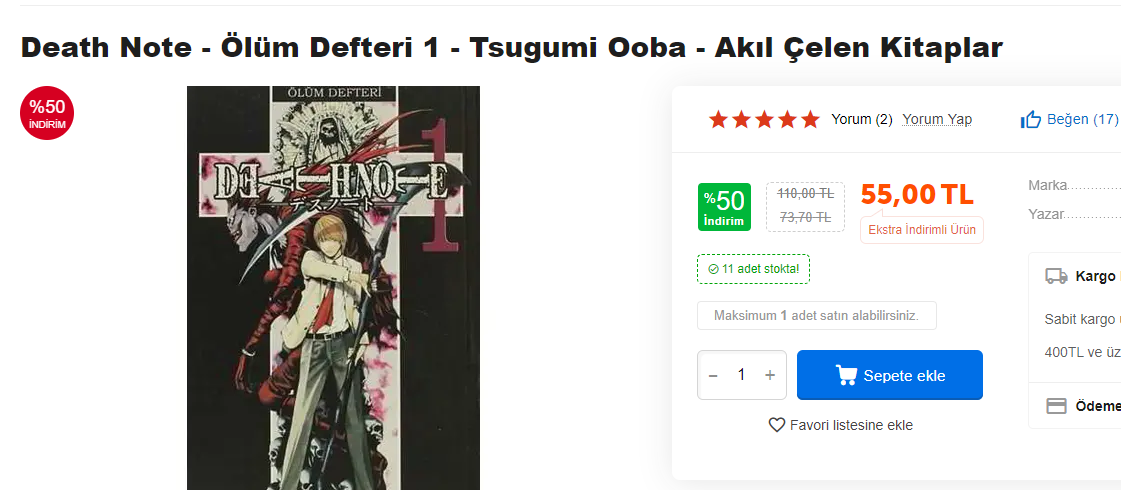Open the Yorum Yap link
The image size is (1121, 490).
coord(937,120)
